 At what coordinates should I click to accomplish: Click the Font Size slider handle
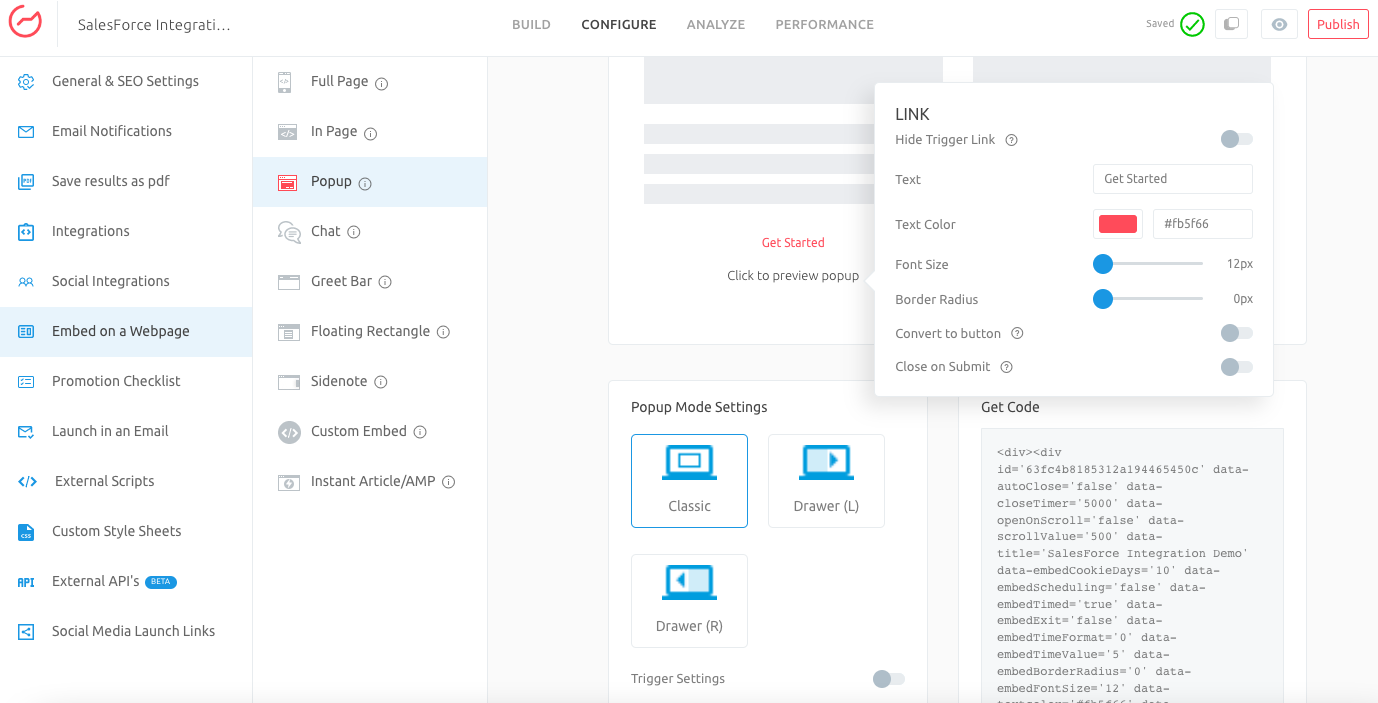1103,264
